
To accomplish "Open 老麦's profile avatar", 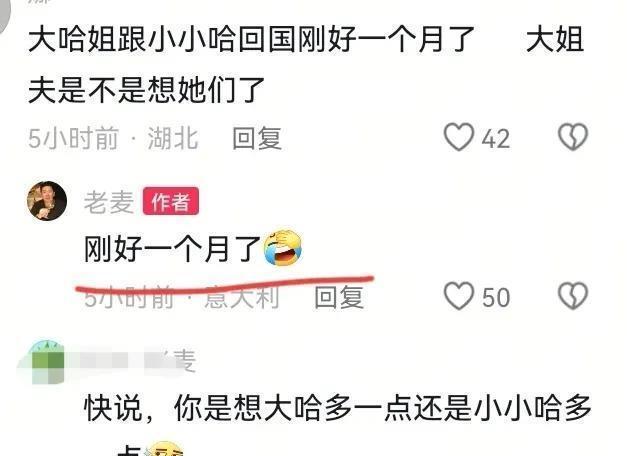I will [x=47, y=201].
